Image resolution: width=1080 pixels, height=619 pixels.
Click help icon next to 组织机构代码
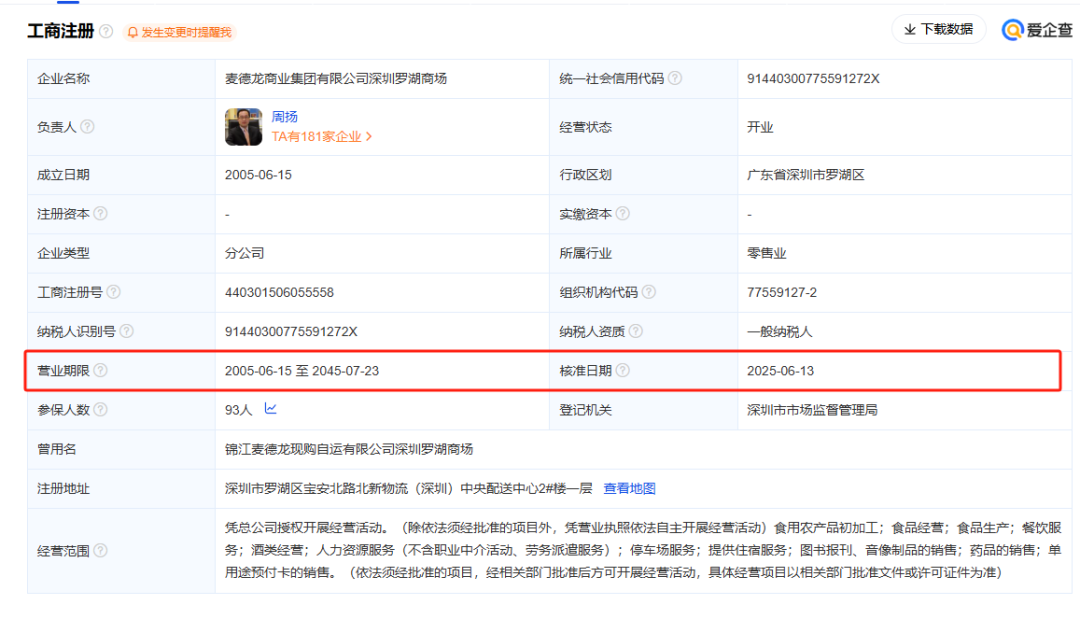tap(649, 292)
